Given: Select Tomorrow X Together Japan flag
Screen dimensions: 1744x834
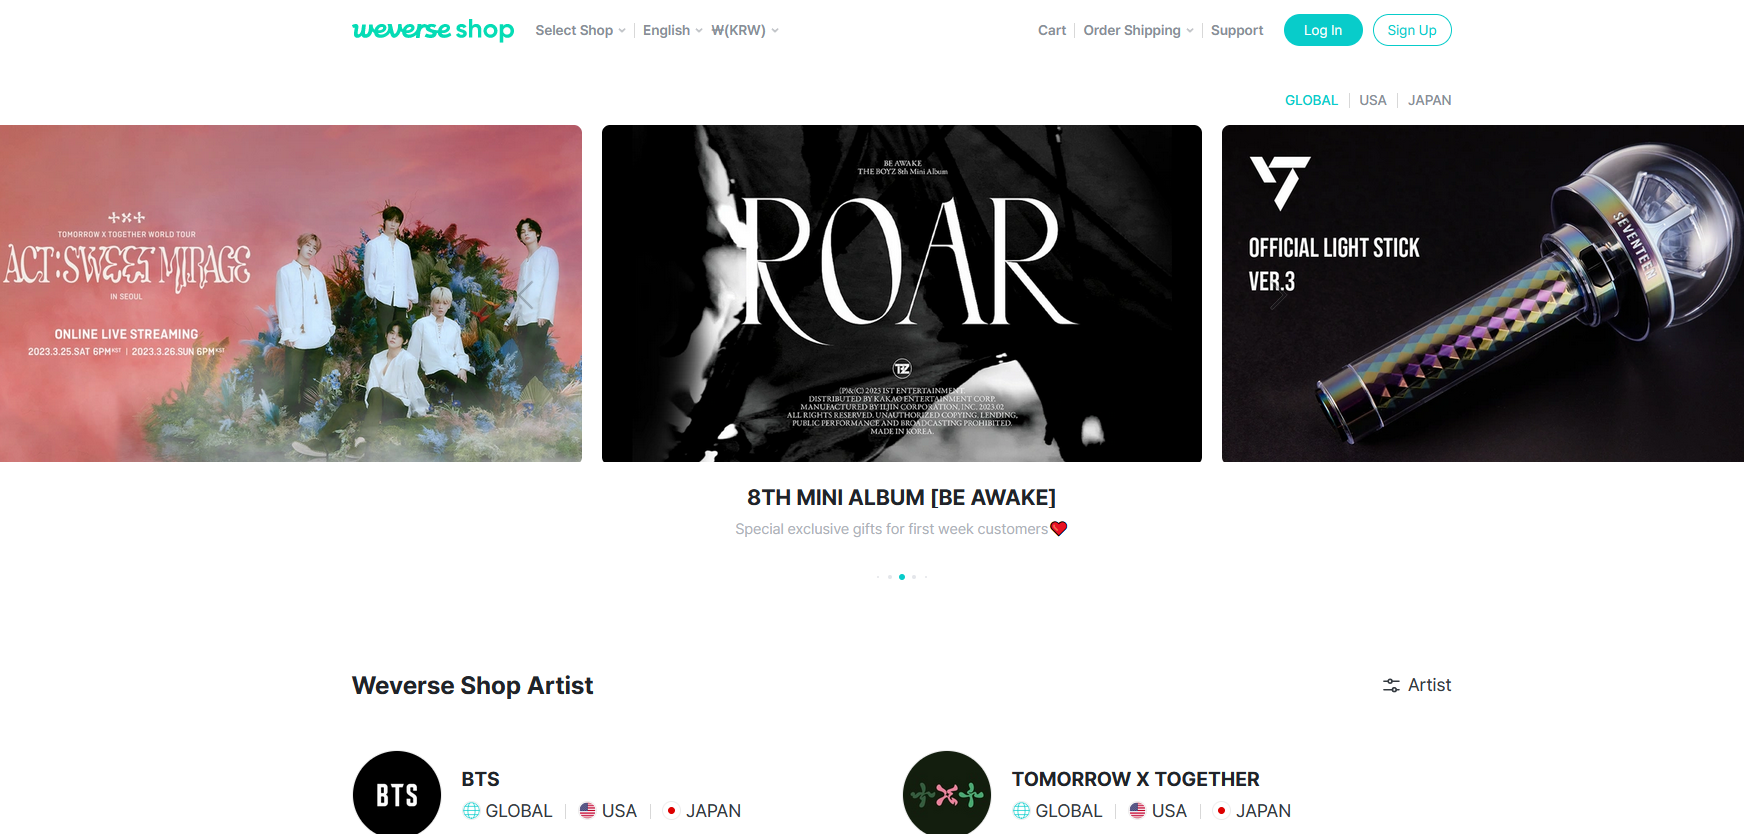Looking at the screenshot, I should tap(1222, 811).
